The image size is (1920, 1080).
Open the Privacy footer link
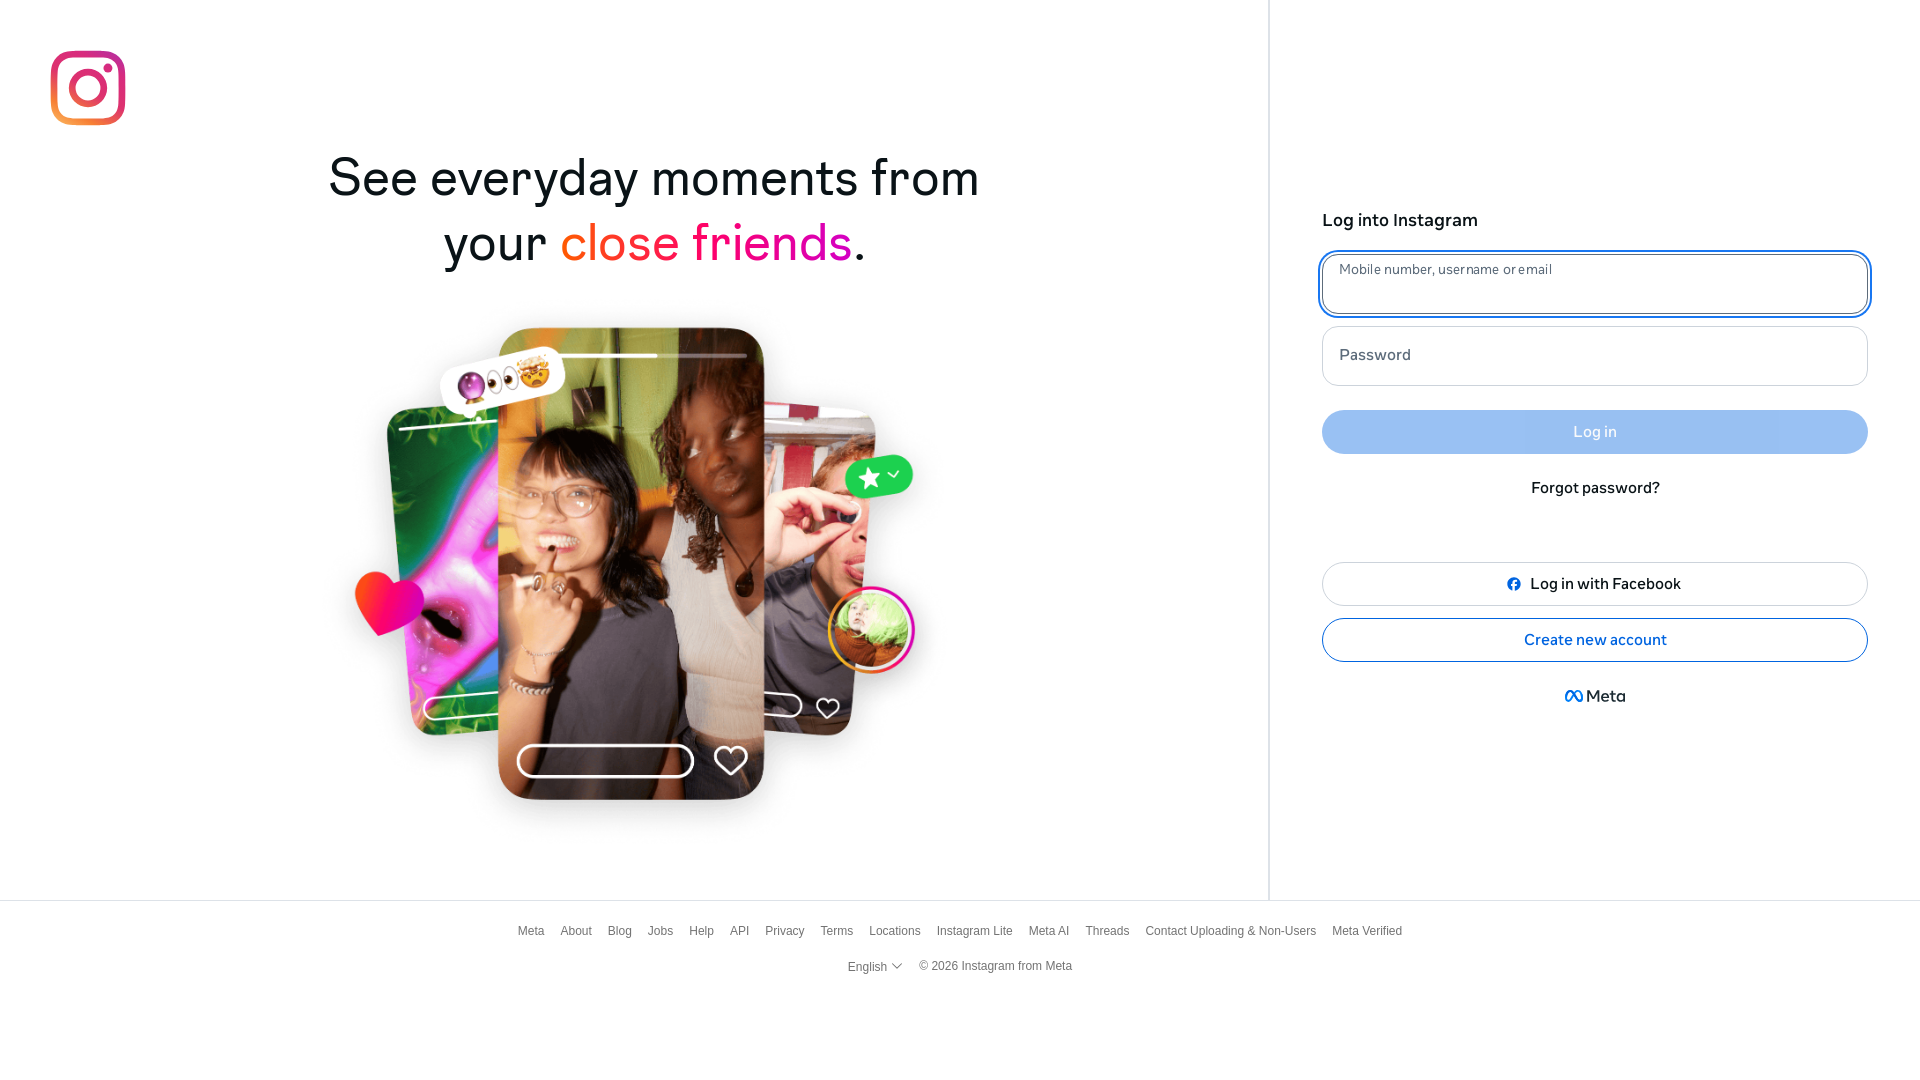click(785, 931)
